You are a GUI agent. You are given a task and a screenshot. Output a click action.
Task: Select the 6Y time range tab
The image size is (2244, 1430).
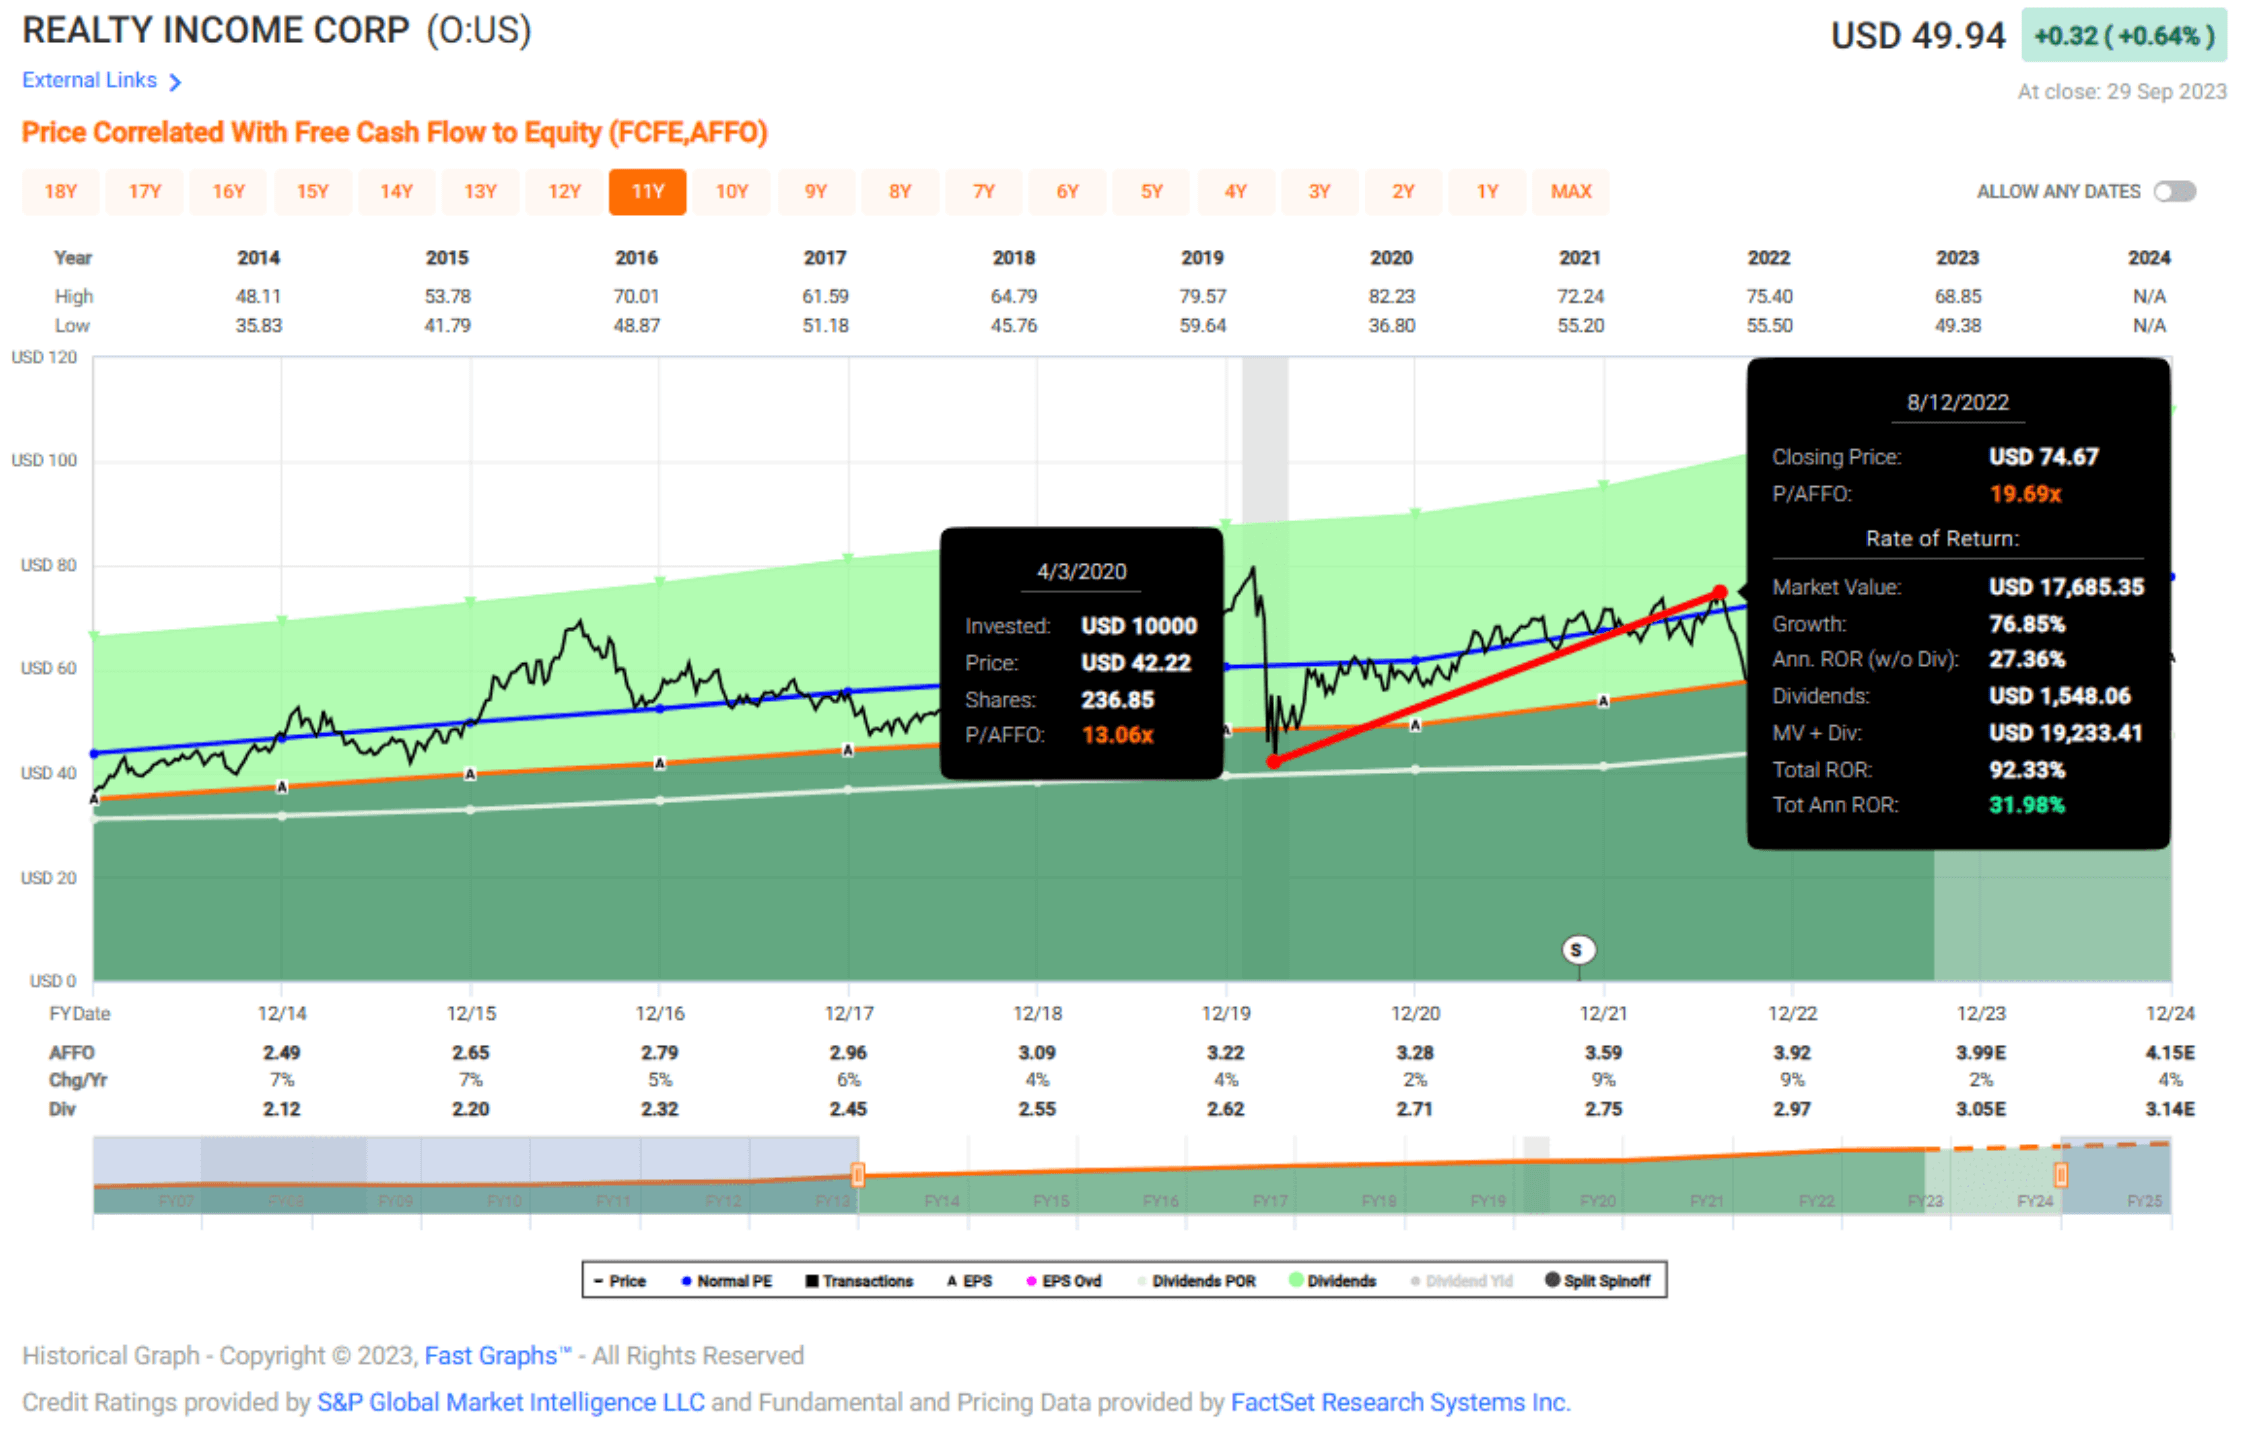click(1068, 191)
